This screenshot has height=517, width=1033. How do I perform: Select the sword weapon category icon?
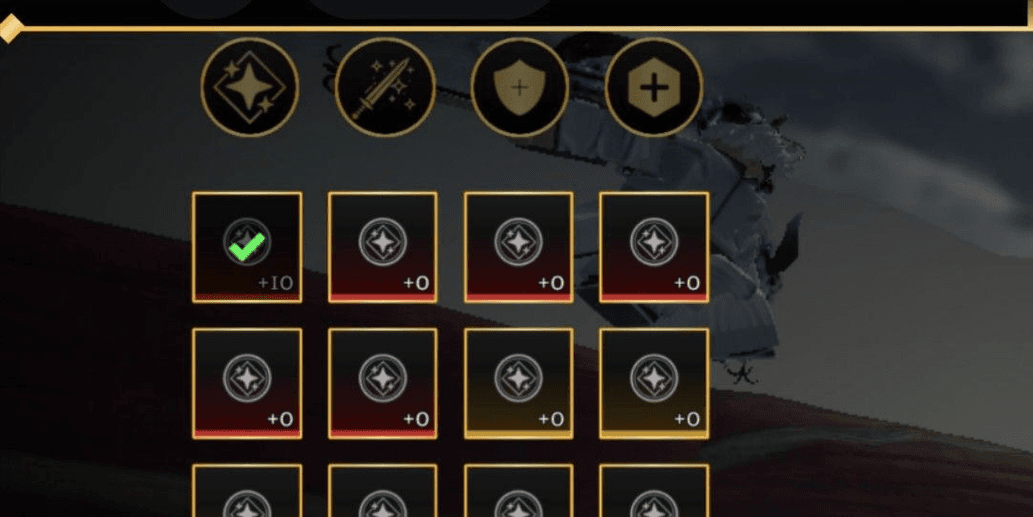click(385, 87)
